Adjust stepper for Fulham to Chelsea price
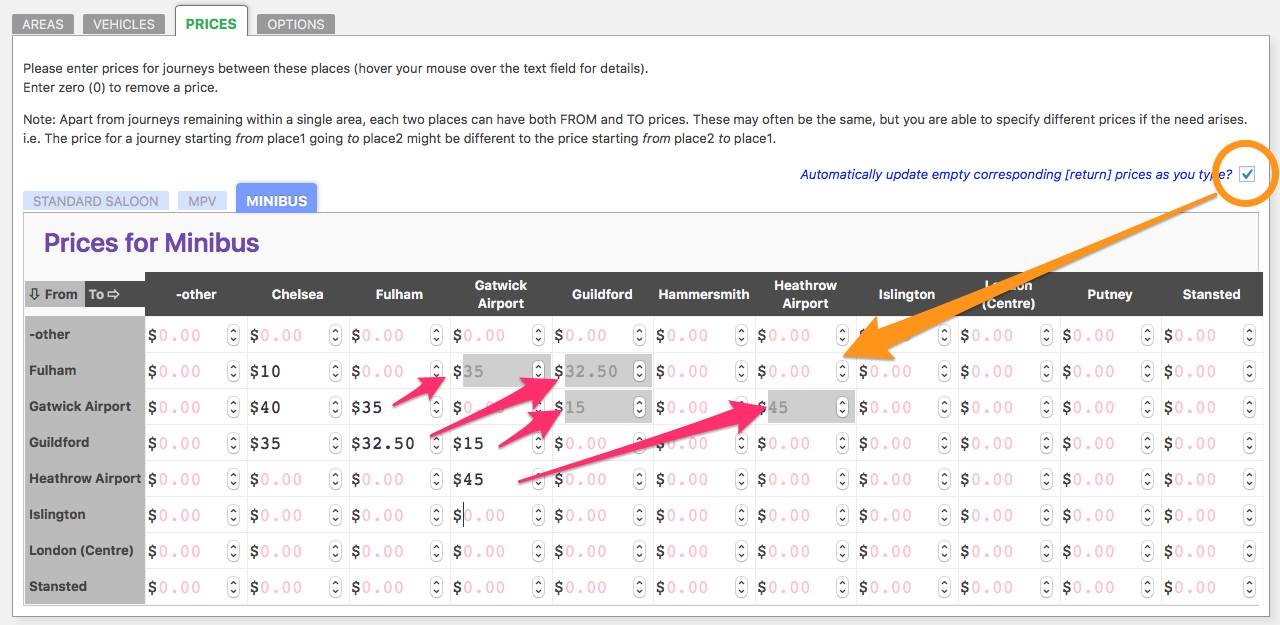The image size is (1280, 625). (x=334, y=371)
